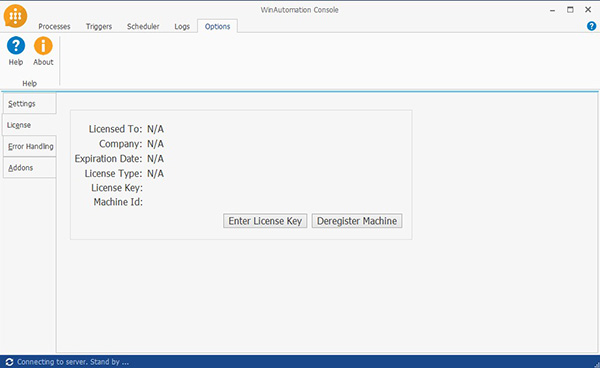Click the WinAutomation Console window title
This screenshot has height=368, width=600.
coord(300,10)
